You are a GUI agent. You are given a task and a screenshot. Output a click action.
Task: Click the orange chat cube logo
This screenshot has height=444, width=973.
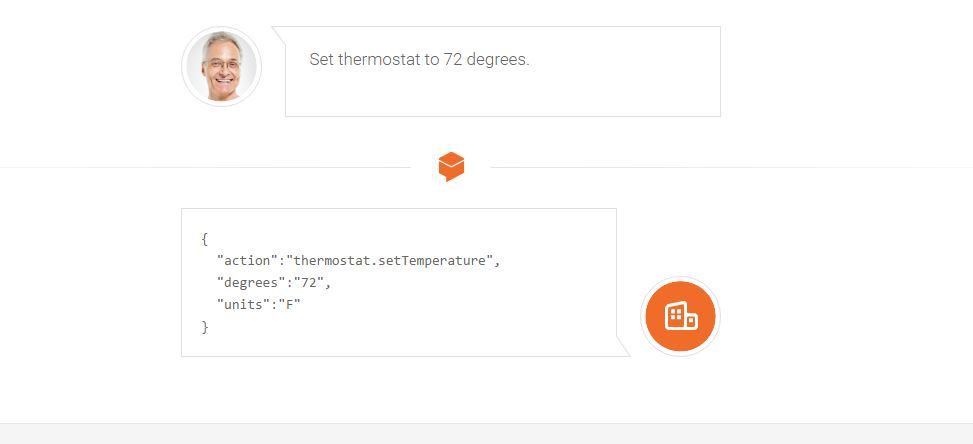(451, 167)
